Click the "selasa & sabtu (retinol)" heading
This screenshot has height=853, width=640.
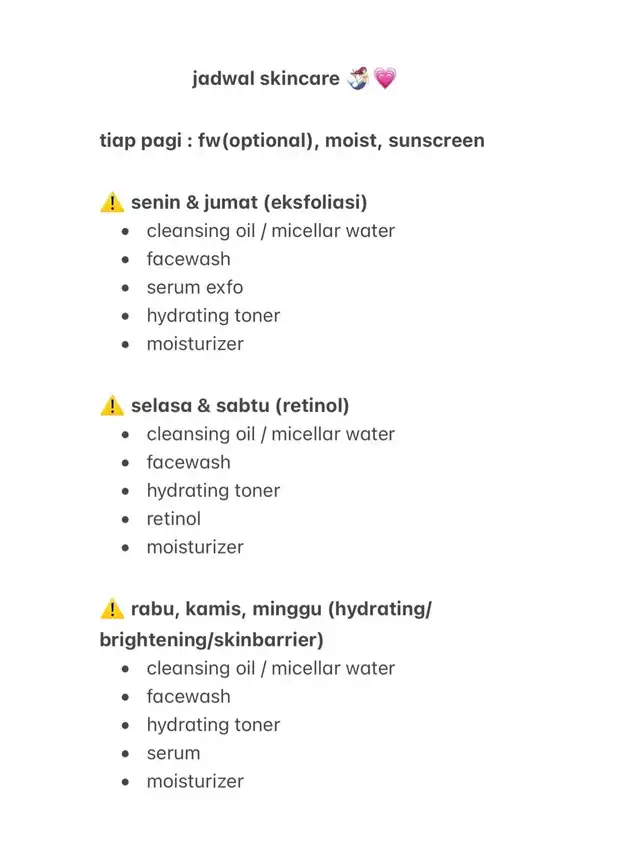240,406
